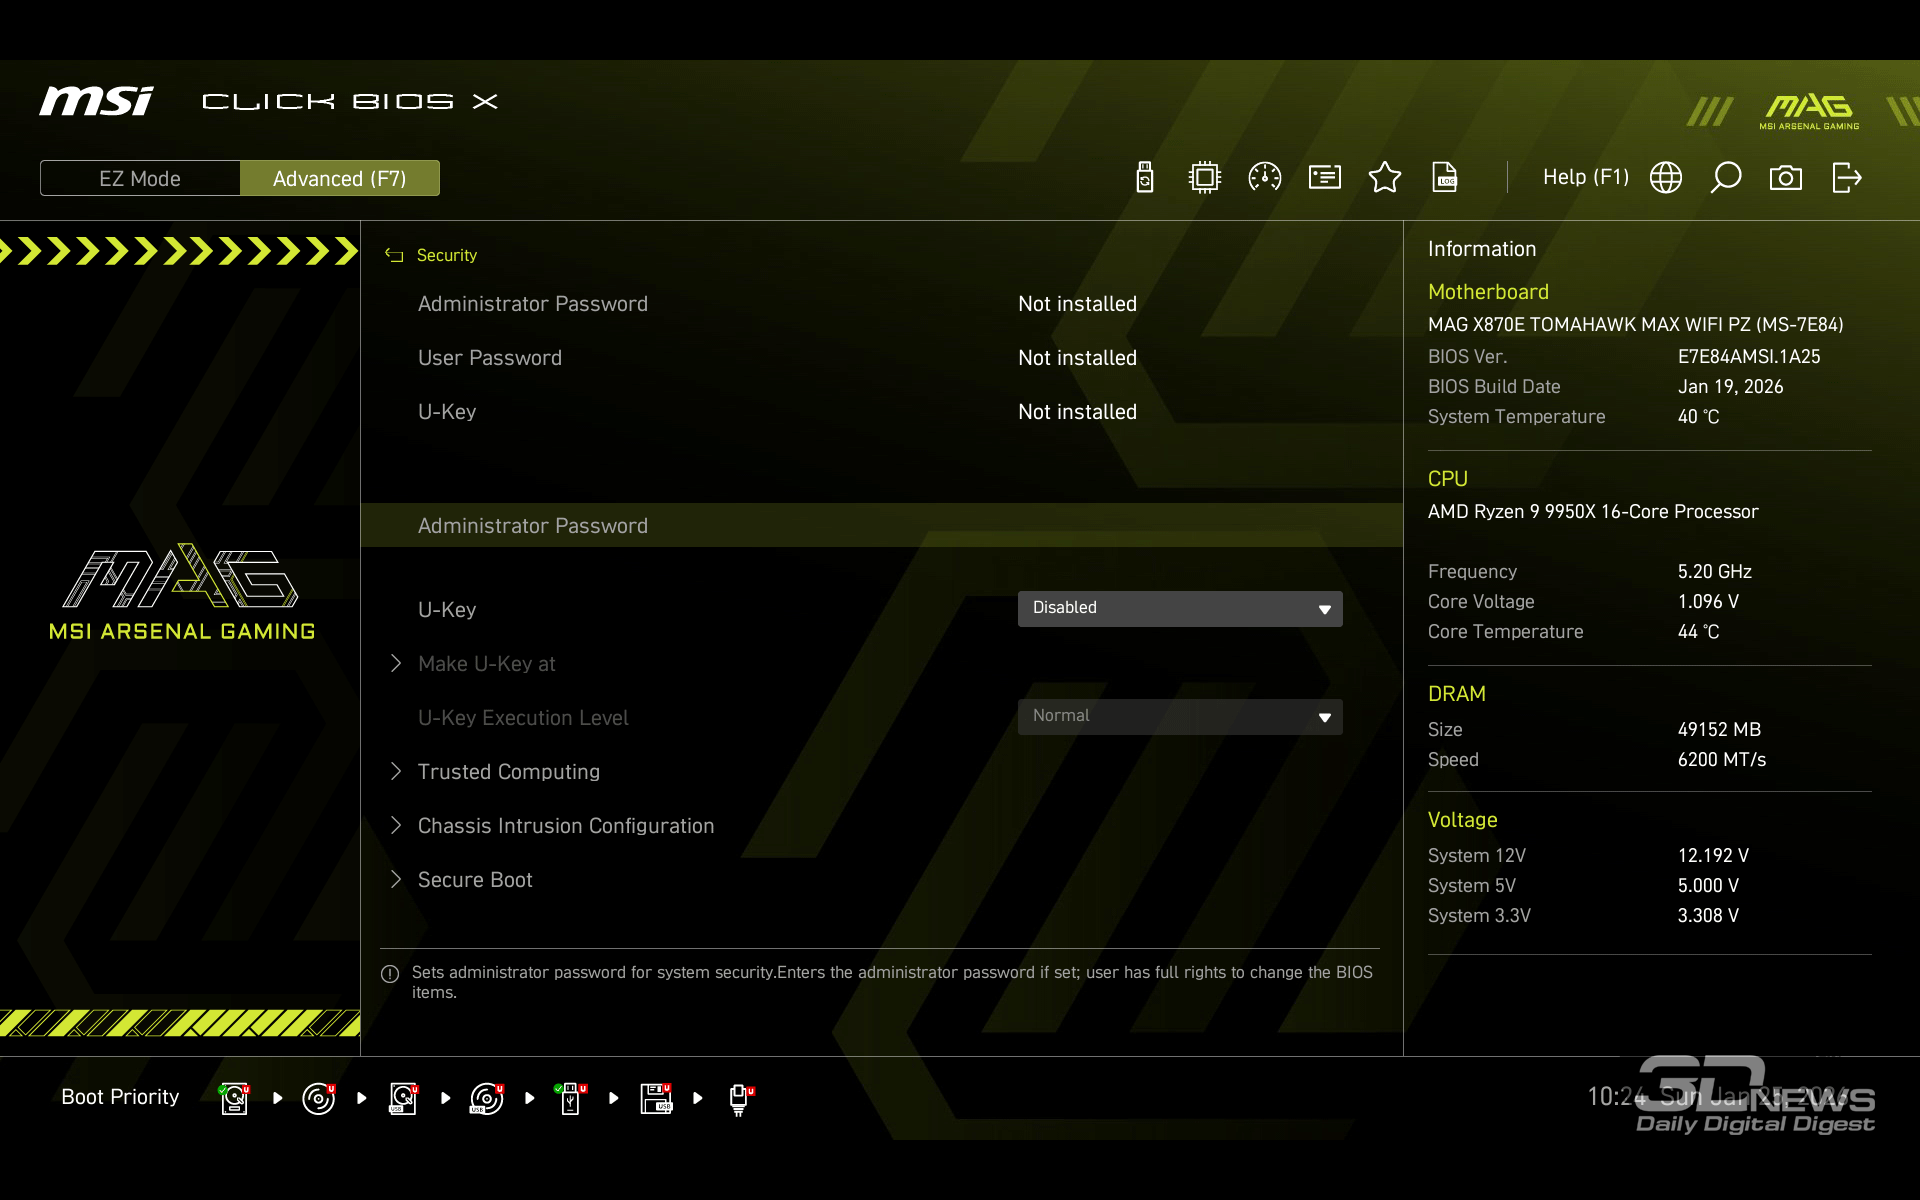This screenshot has width=1920, height=1200.
Task: Select the USB floppy boot device icon
Action: coord(656,1098)
